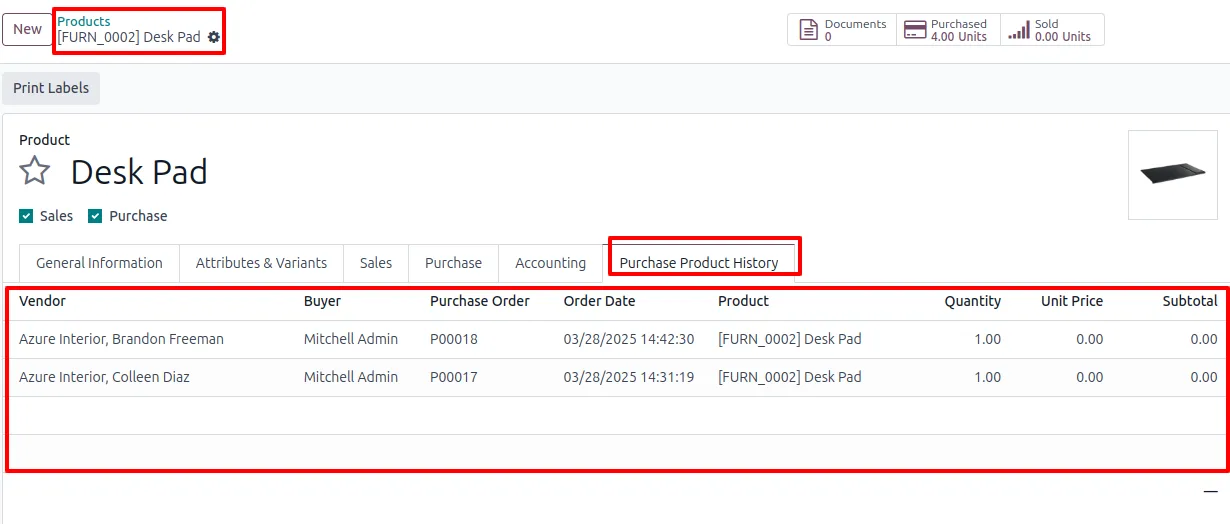Sort by the Unit Price column header
The image size is (1230, 524).
1072,301
